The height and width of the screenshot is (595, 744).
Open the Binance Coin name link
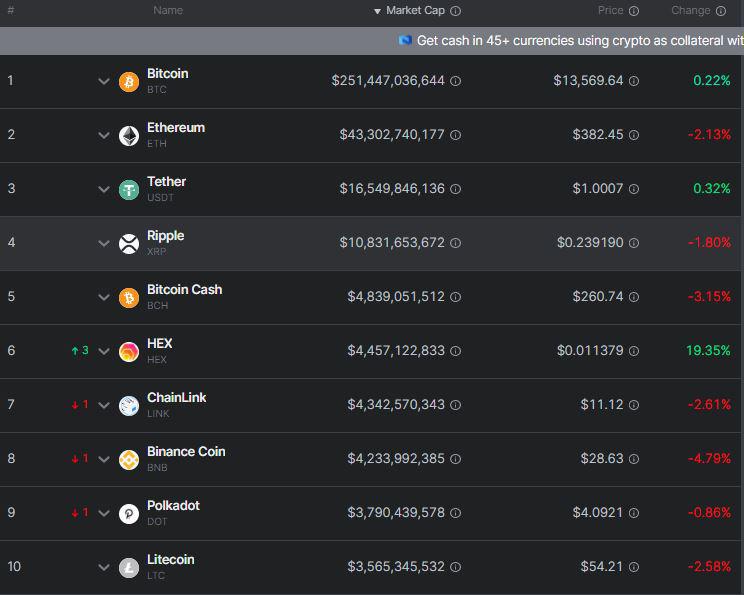186,452
